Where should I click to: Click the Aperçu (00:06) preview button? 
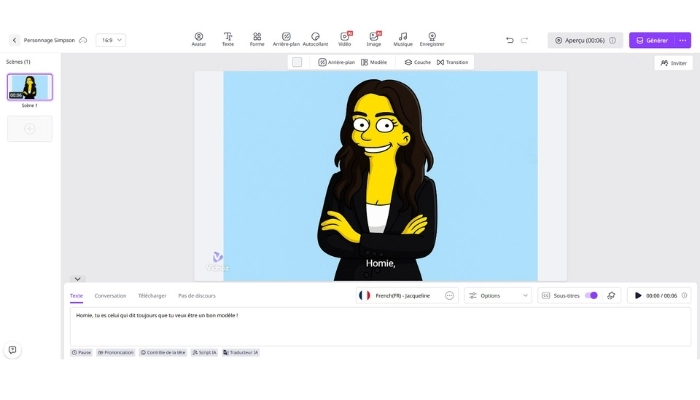click(585, 40)
